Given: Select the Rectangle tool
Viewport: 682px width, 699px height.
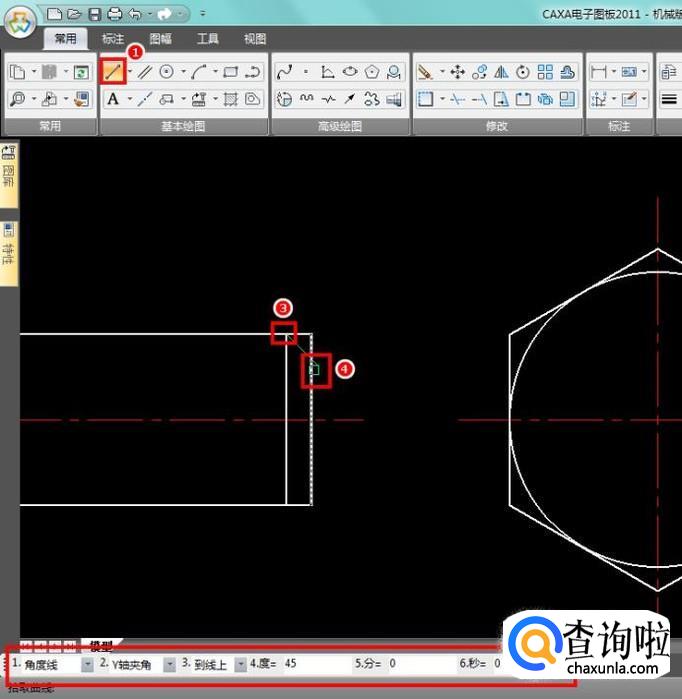Looking at the screenshot, I should point(231,72).
